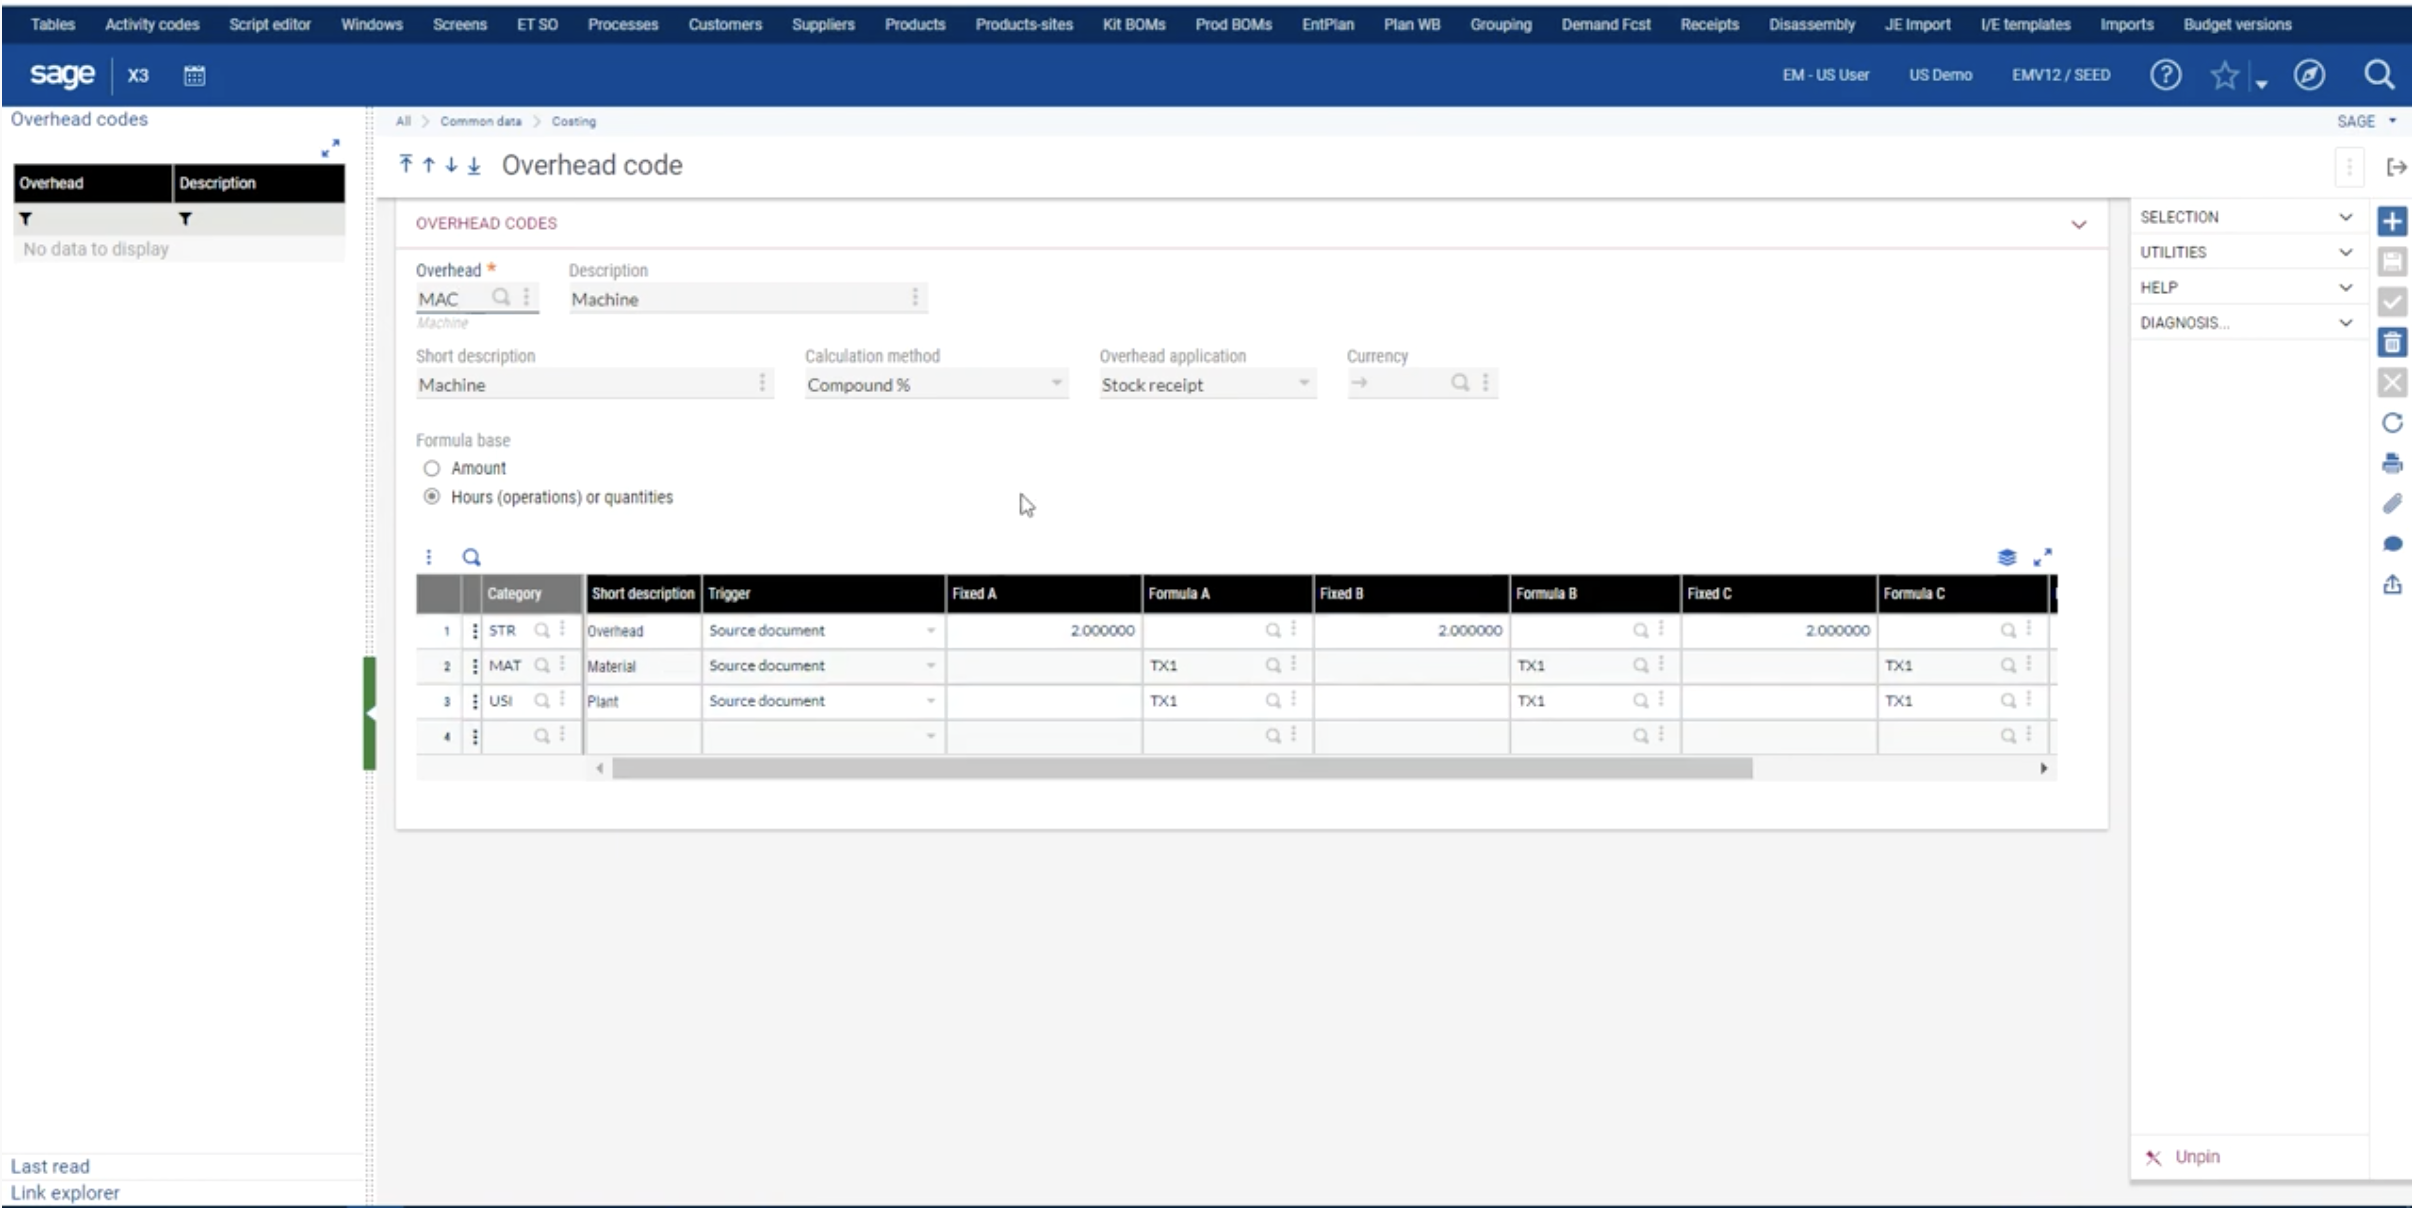This screenshot has height=1208, width=2412.
Task: Refresh the overhead code record
Action: 2394,422
